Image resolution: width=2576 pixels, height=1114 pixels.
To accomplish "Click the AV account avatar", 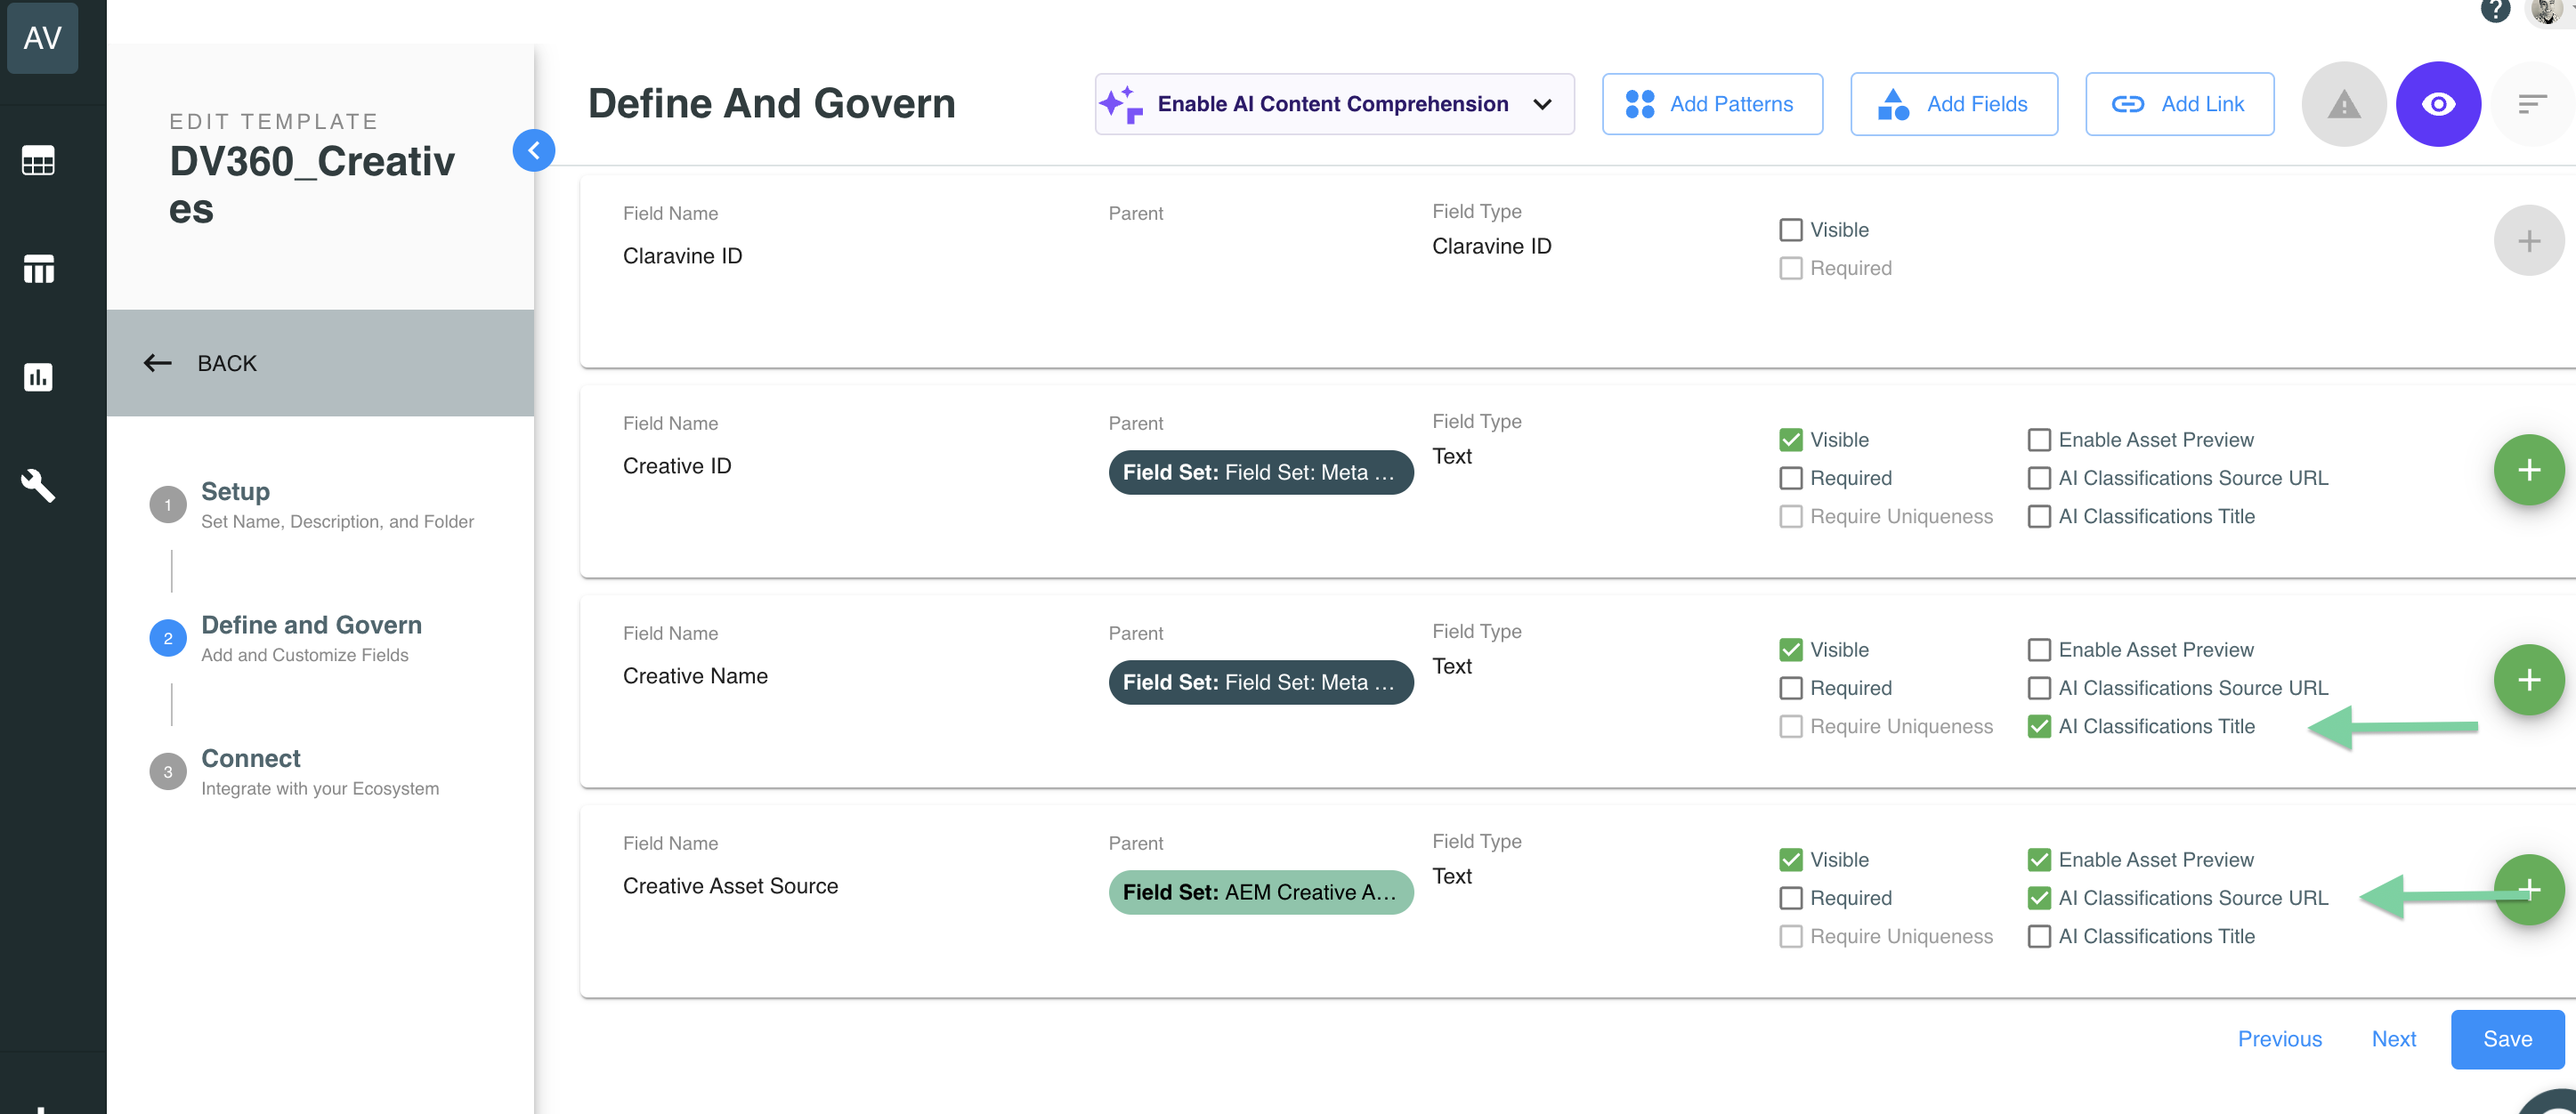I will pos(42,37).
